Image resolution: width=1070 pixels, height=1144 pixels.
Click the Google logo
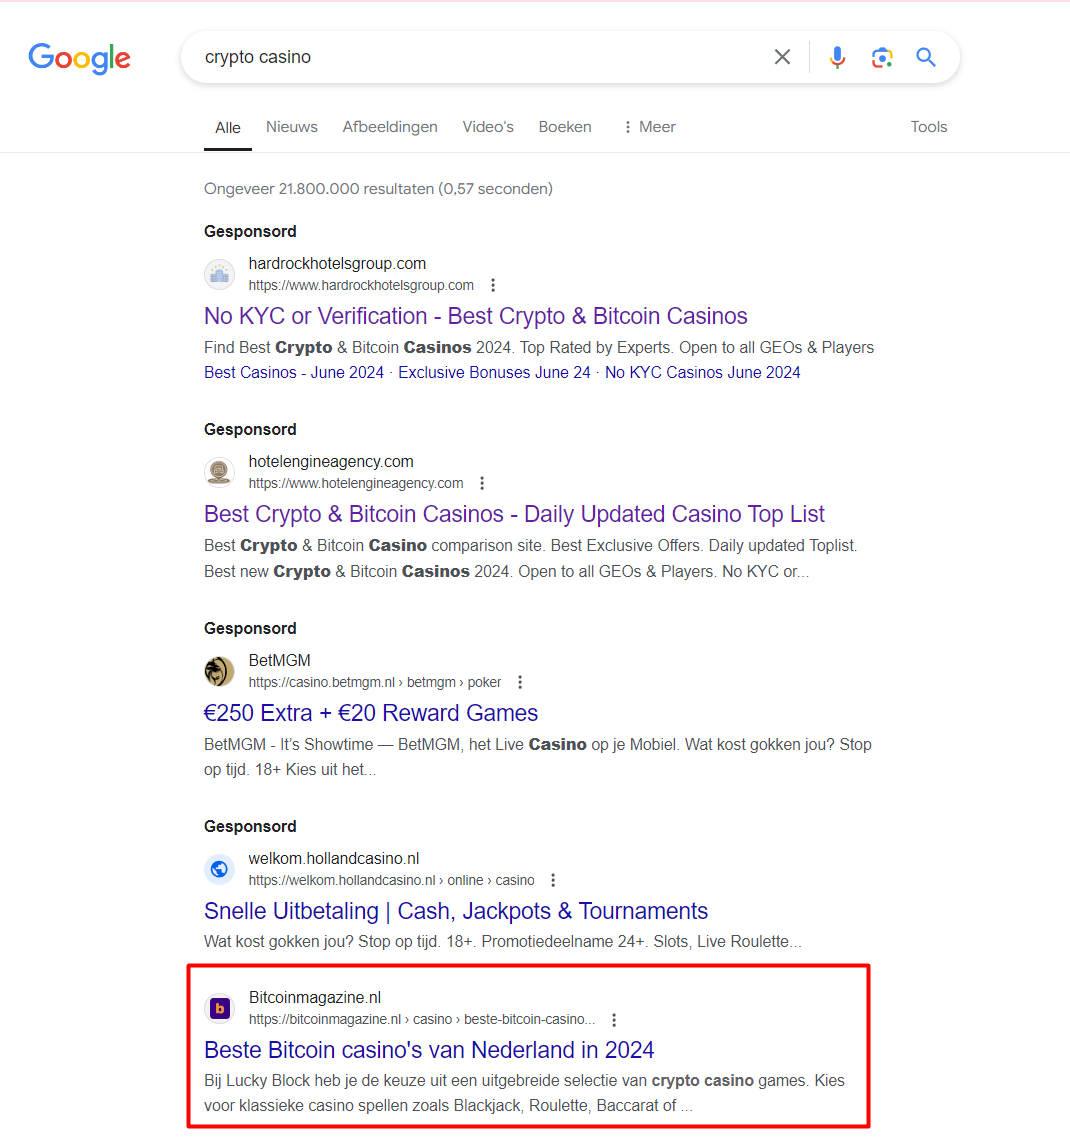click(x=80, y=58)
